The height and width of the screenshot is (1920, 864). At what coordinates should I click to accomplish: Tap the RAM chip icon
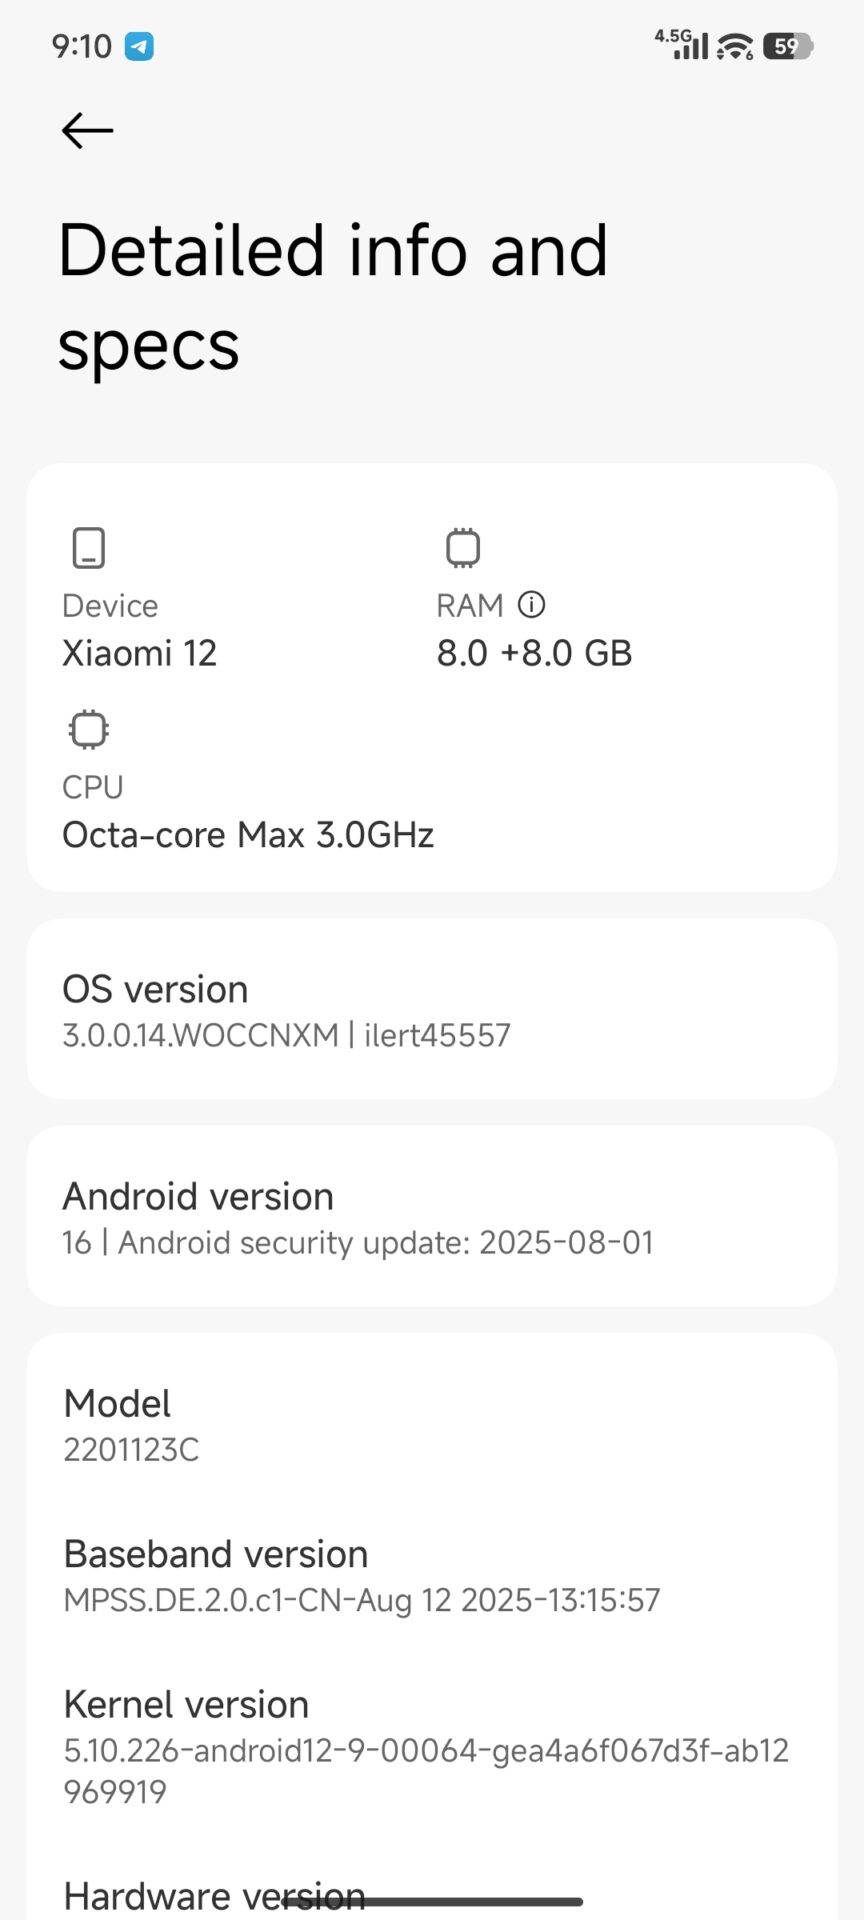tap(462, 548)
